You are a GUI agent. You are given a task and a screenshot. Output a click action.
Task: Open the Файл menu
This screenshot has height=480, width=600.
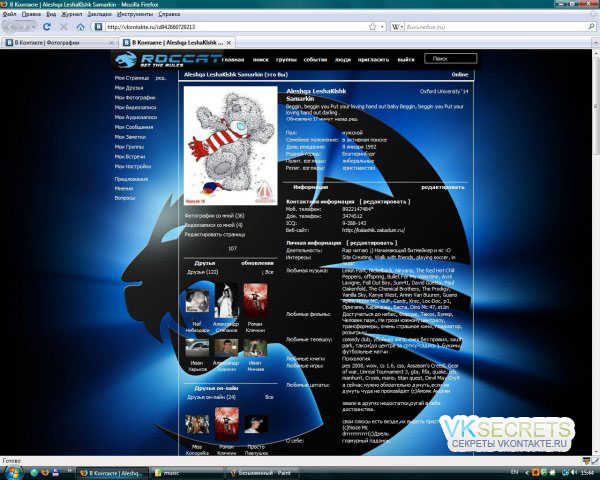pyautogui.click(x=9, y=14)
